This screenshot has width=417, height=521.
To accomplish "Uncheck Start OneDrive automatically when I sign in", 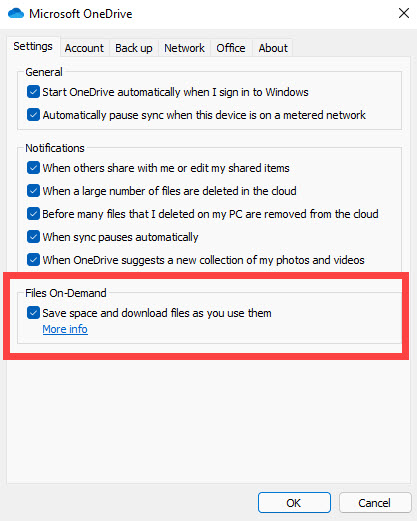I will 33,92.
